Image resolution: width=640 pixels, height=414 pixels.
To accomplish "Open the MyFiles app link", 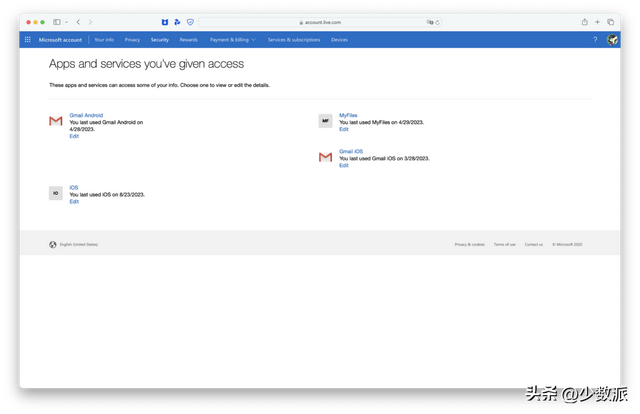I will [348, 115].
